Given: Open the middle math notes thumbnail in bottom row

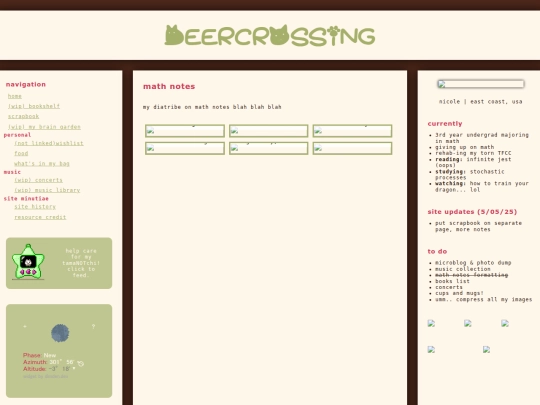Looking at the screenshot, I should [269, 148].
